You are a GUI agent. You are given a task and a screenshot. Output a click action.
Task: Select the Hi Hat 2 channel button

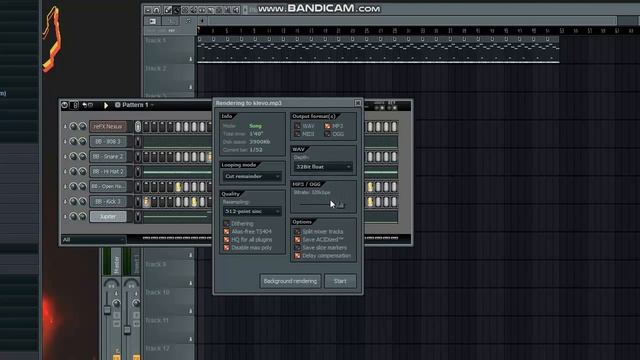[x=108, y=171]
